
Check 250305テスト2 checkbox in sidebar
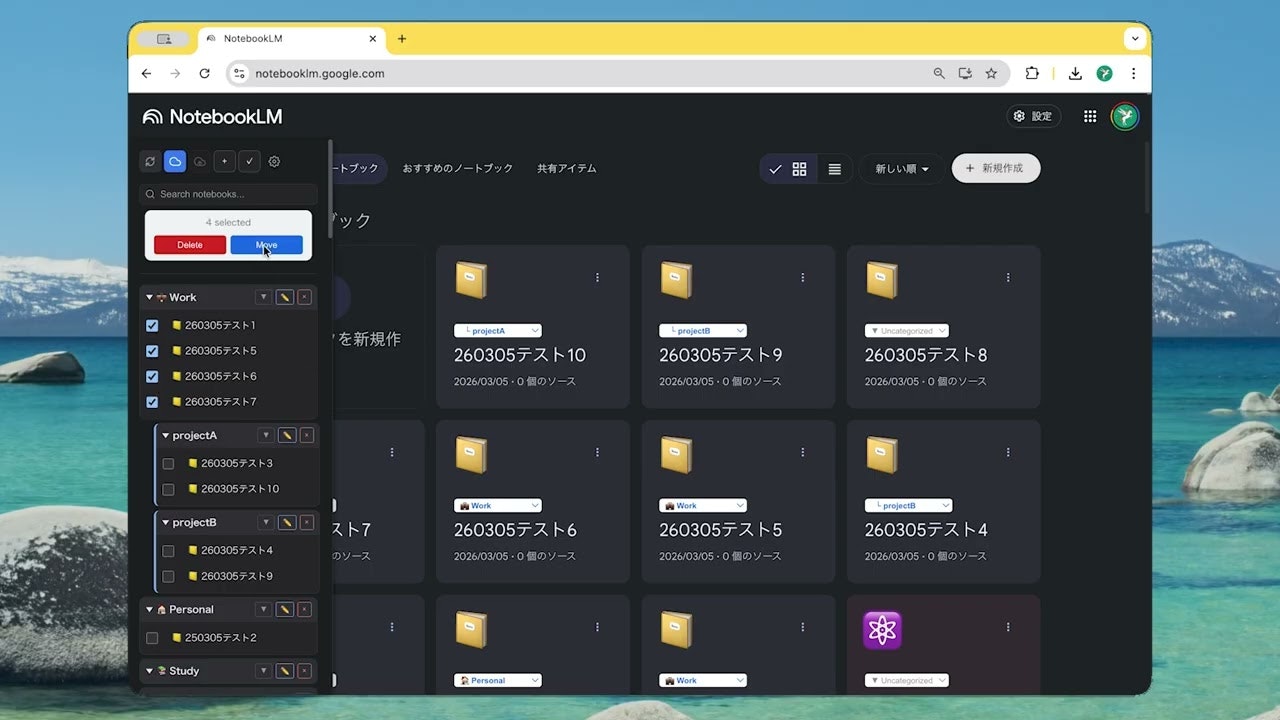point(152,637)
